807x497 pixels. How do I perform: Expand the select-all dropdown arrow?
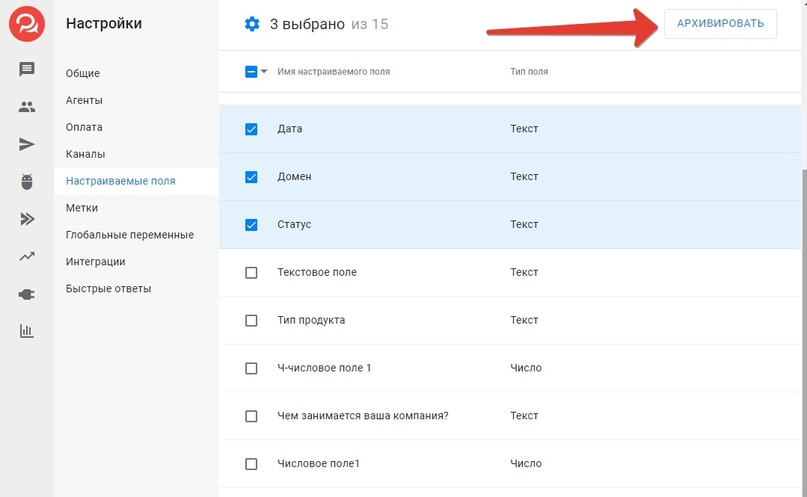click(x=264, y=72)
